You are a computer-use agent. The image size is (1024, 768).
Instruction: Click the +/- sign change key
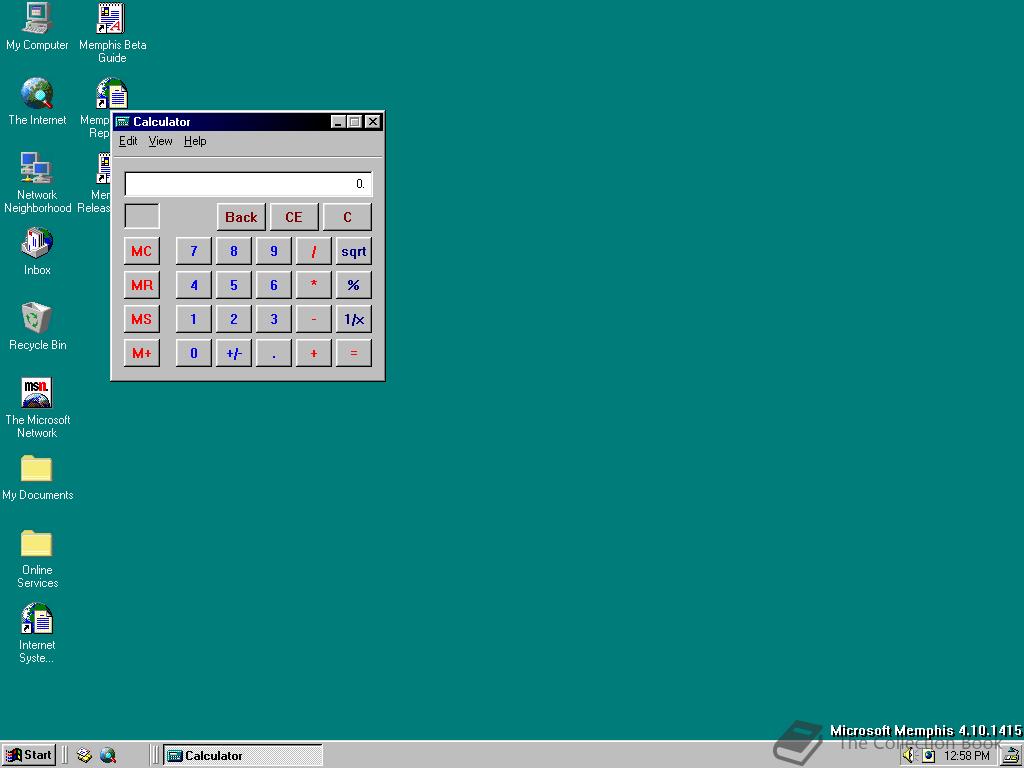point(233,353)
